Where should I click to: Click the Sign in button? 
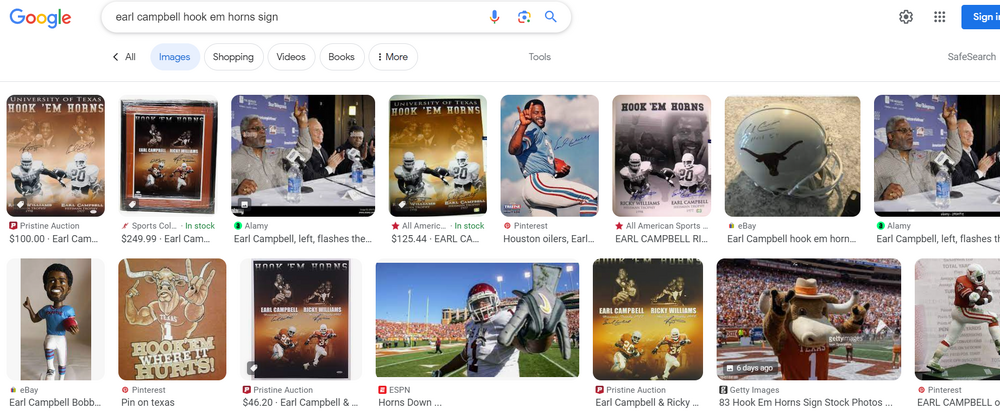click(980, 17)
